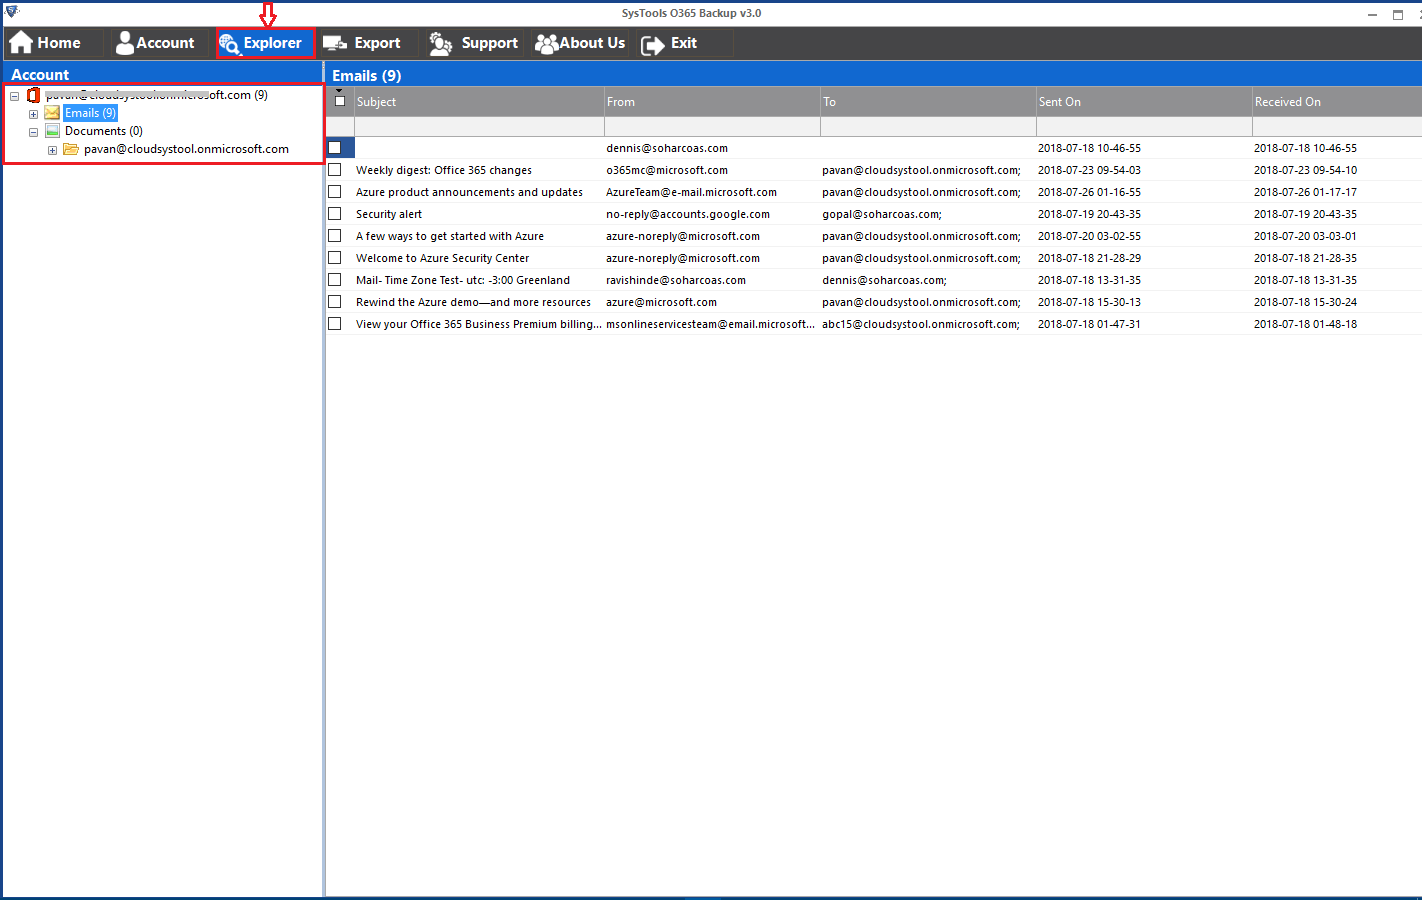Check the Security alert email

335,213
